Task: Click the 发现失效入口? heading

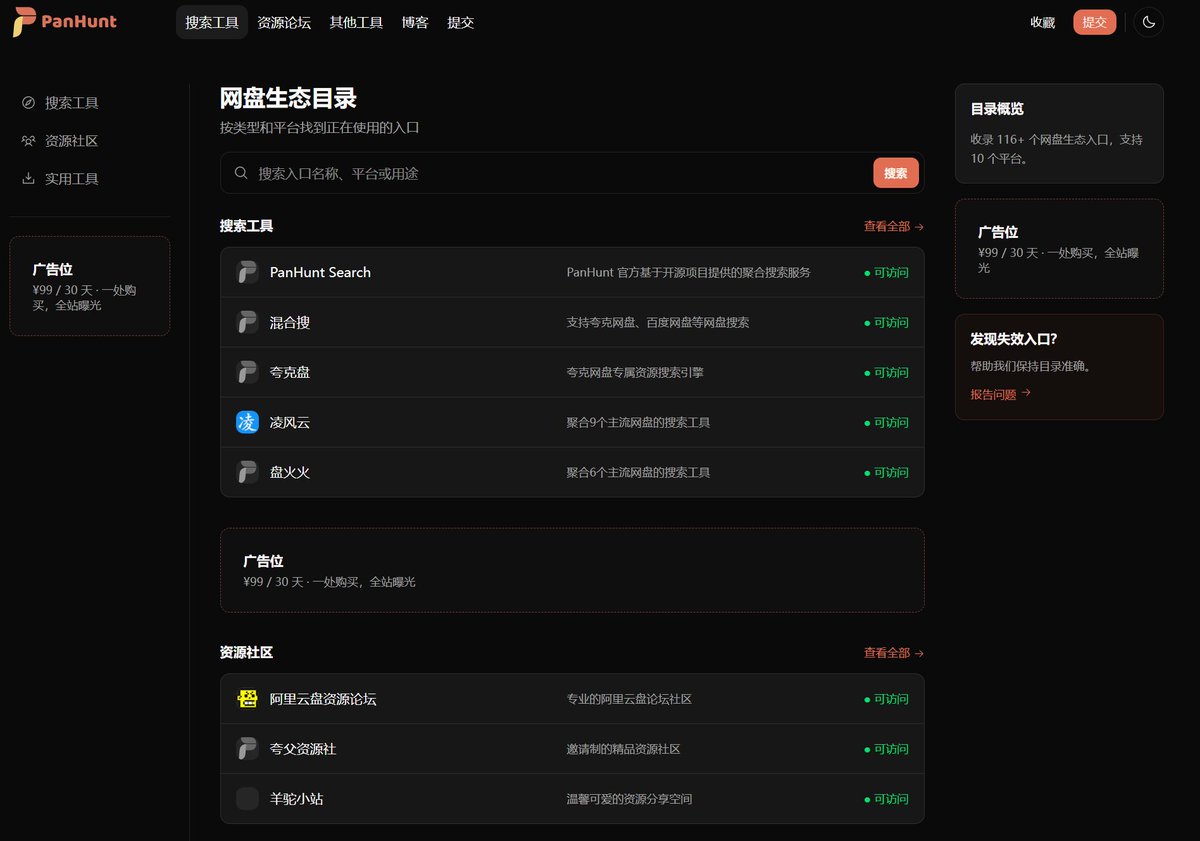Action: [1013, 339]
